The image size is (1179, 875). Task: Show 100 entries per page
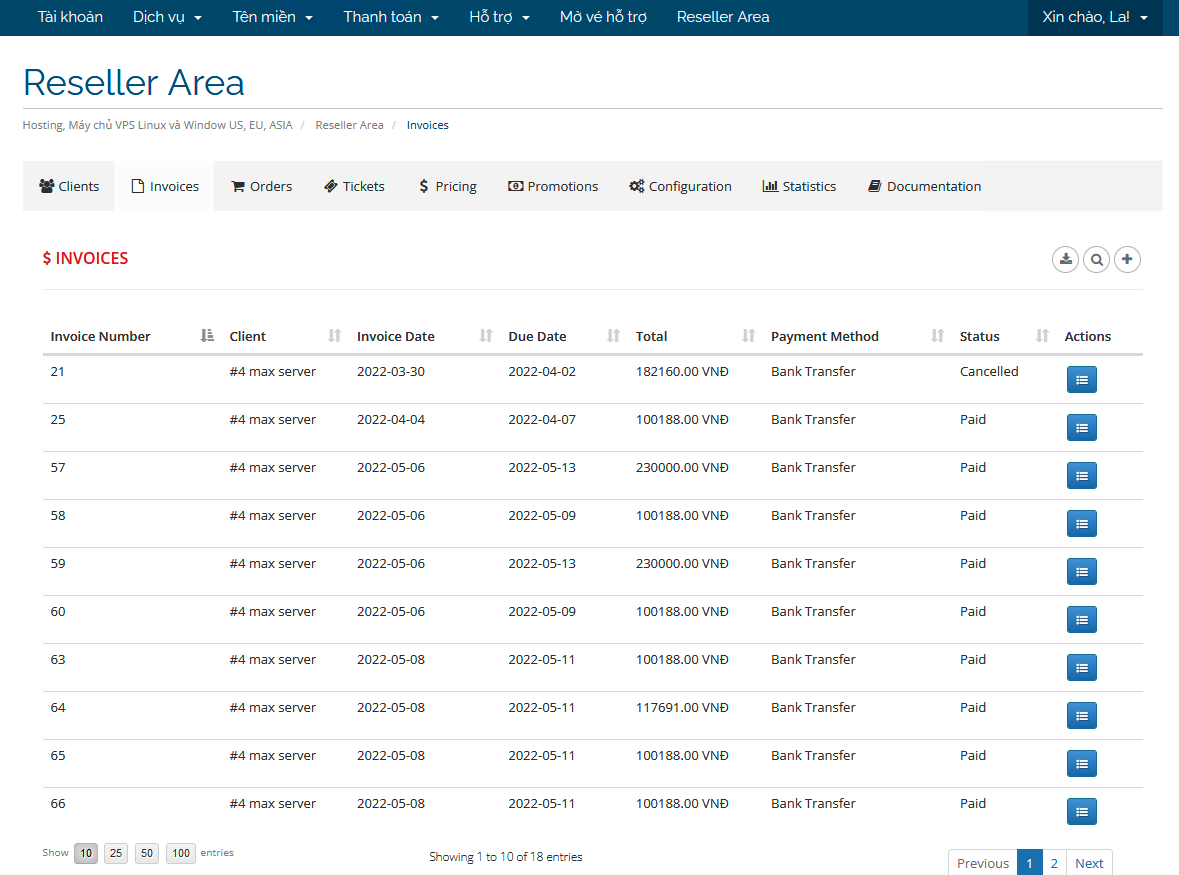(181, 854)
